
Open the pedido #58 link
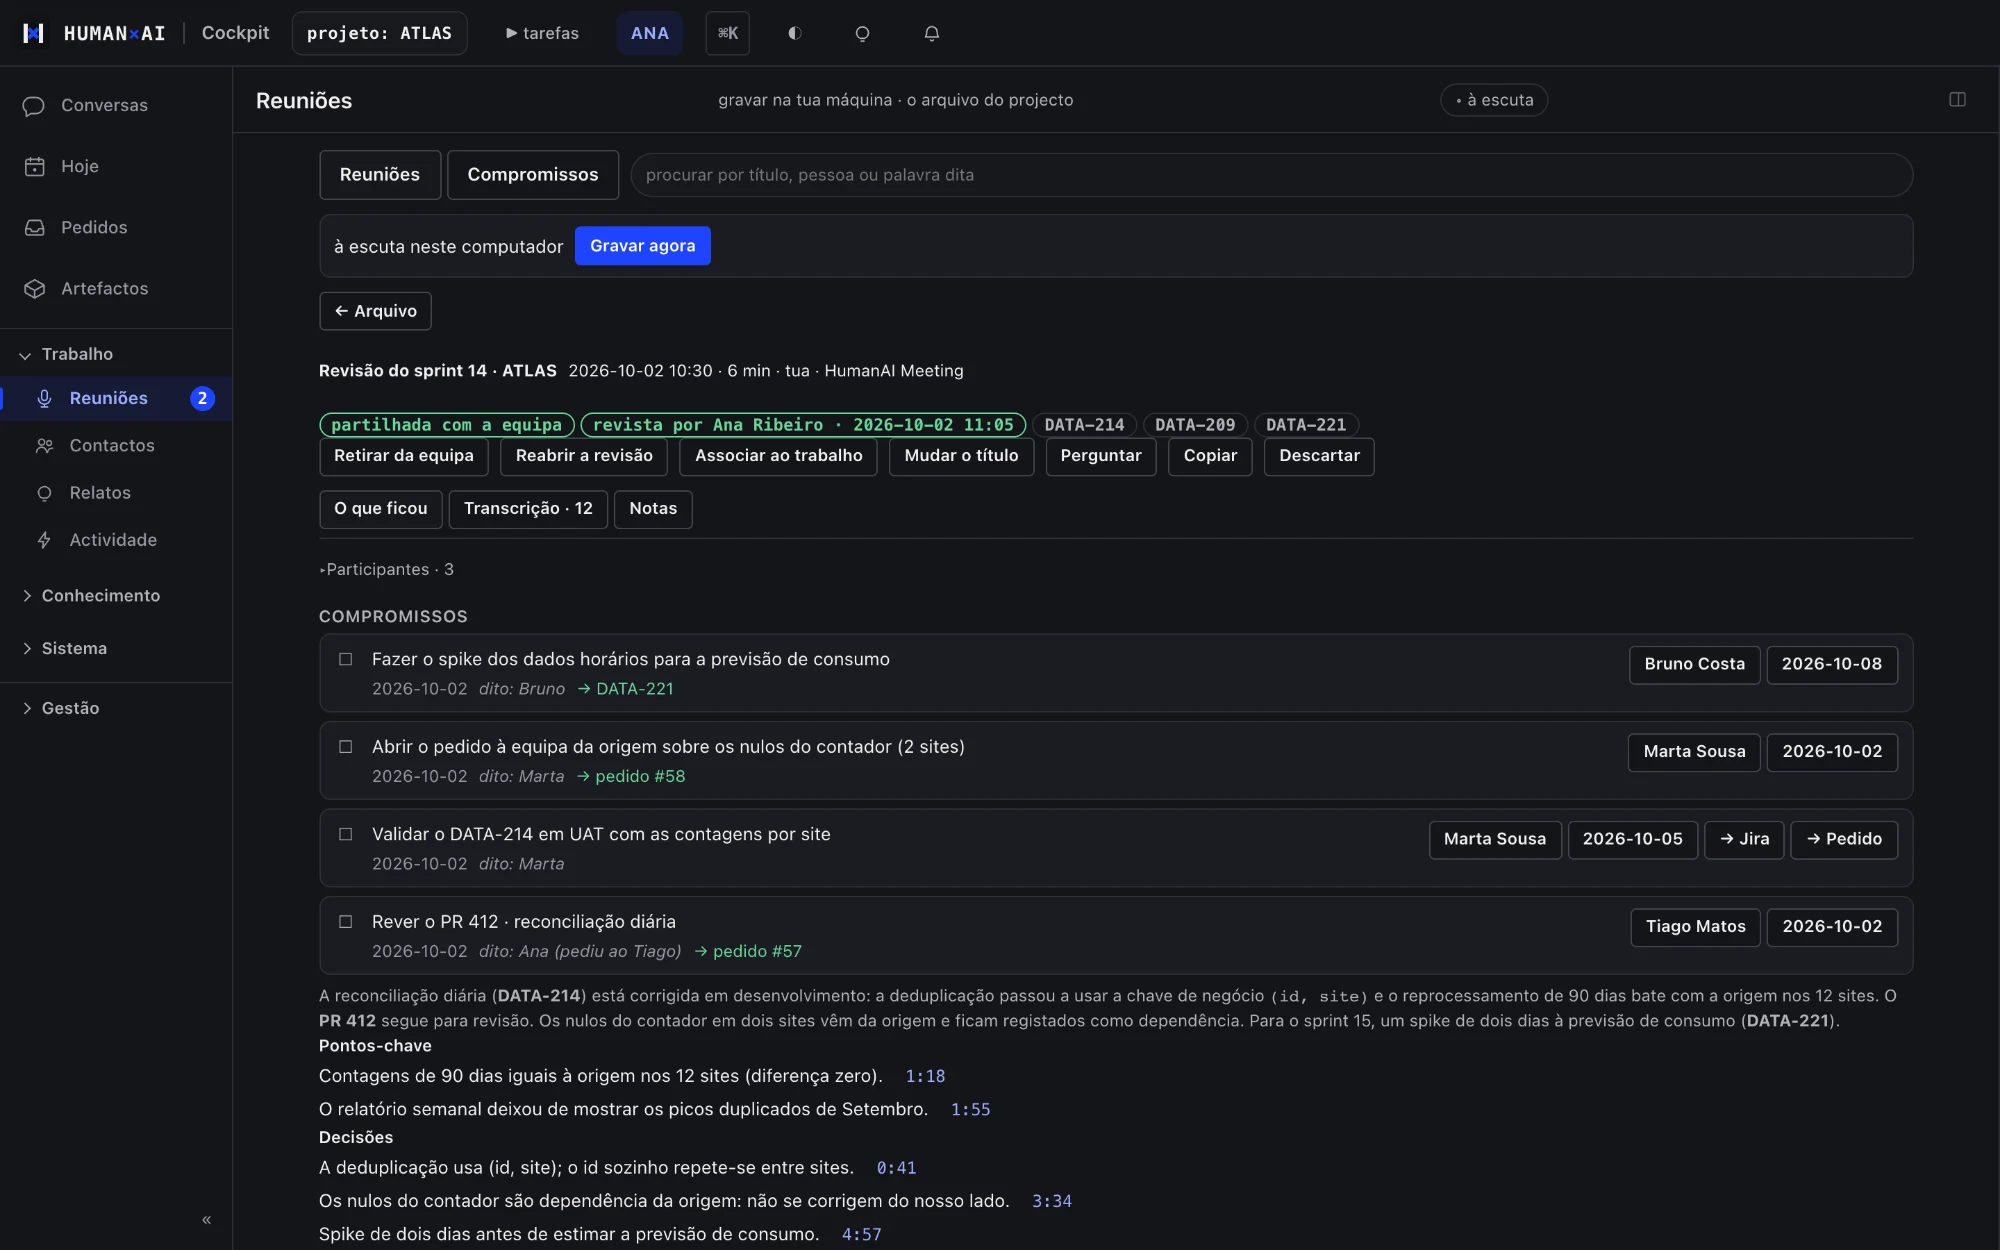click(631, 777)
